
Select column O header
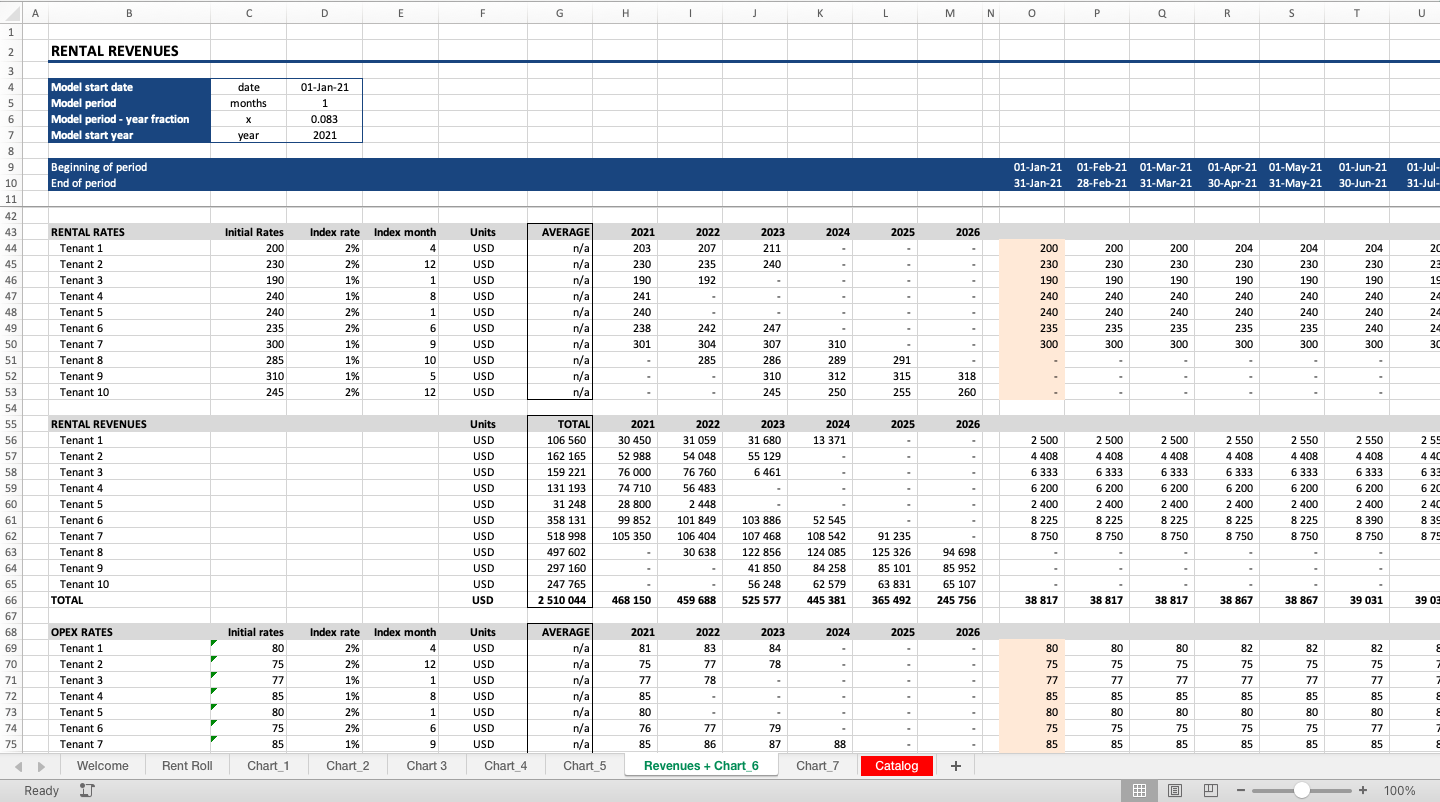pos(1032,13)
